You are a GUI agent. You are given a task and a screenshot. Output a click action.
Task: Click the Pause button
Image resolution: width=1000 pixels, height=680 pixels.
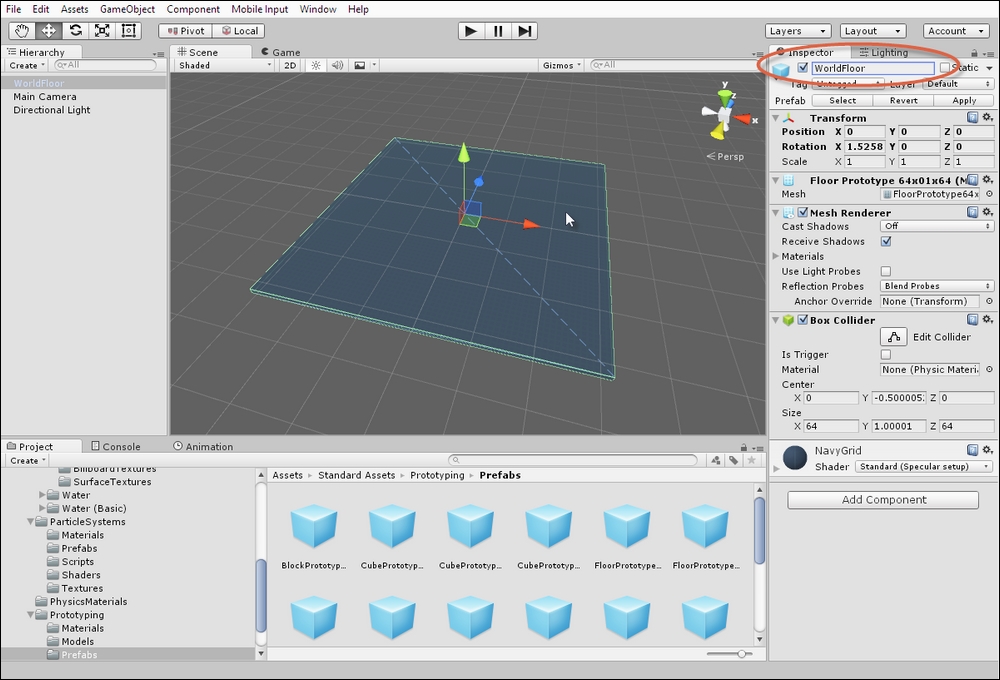(x=497, y=31)
